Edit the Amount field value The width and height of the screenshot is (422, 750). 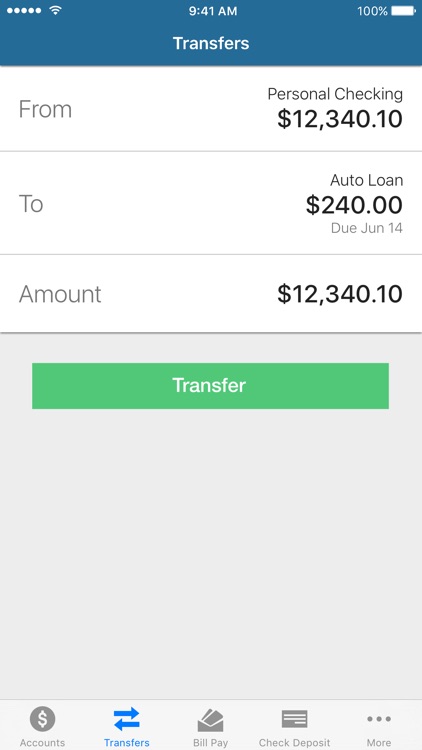pyautogui.click(x=340, y=294)
